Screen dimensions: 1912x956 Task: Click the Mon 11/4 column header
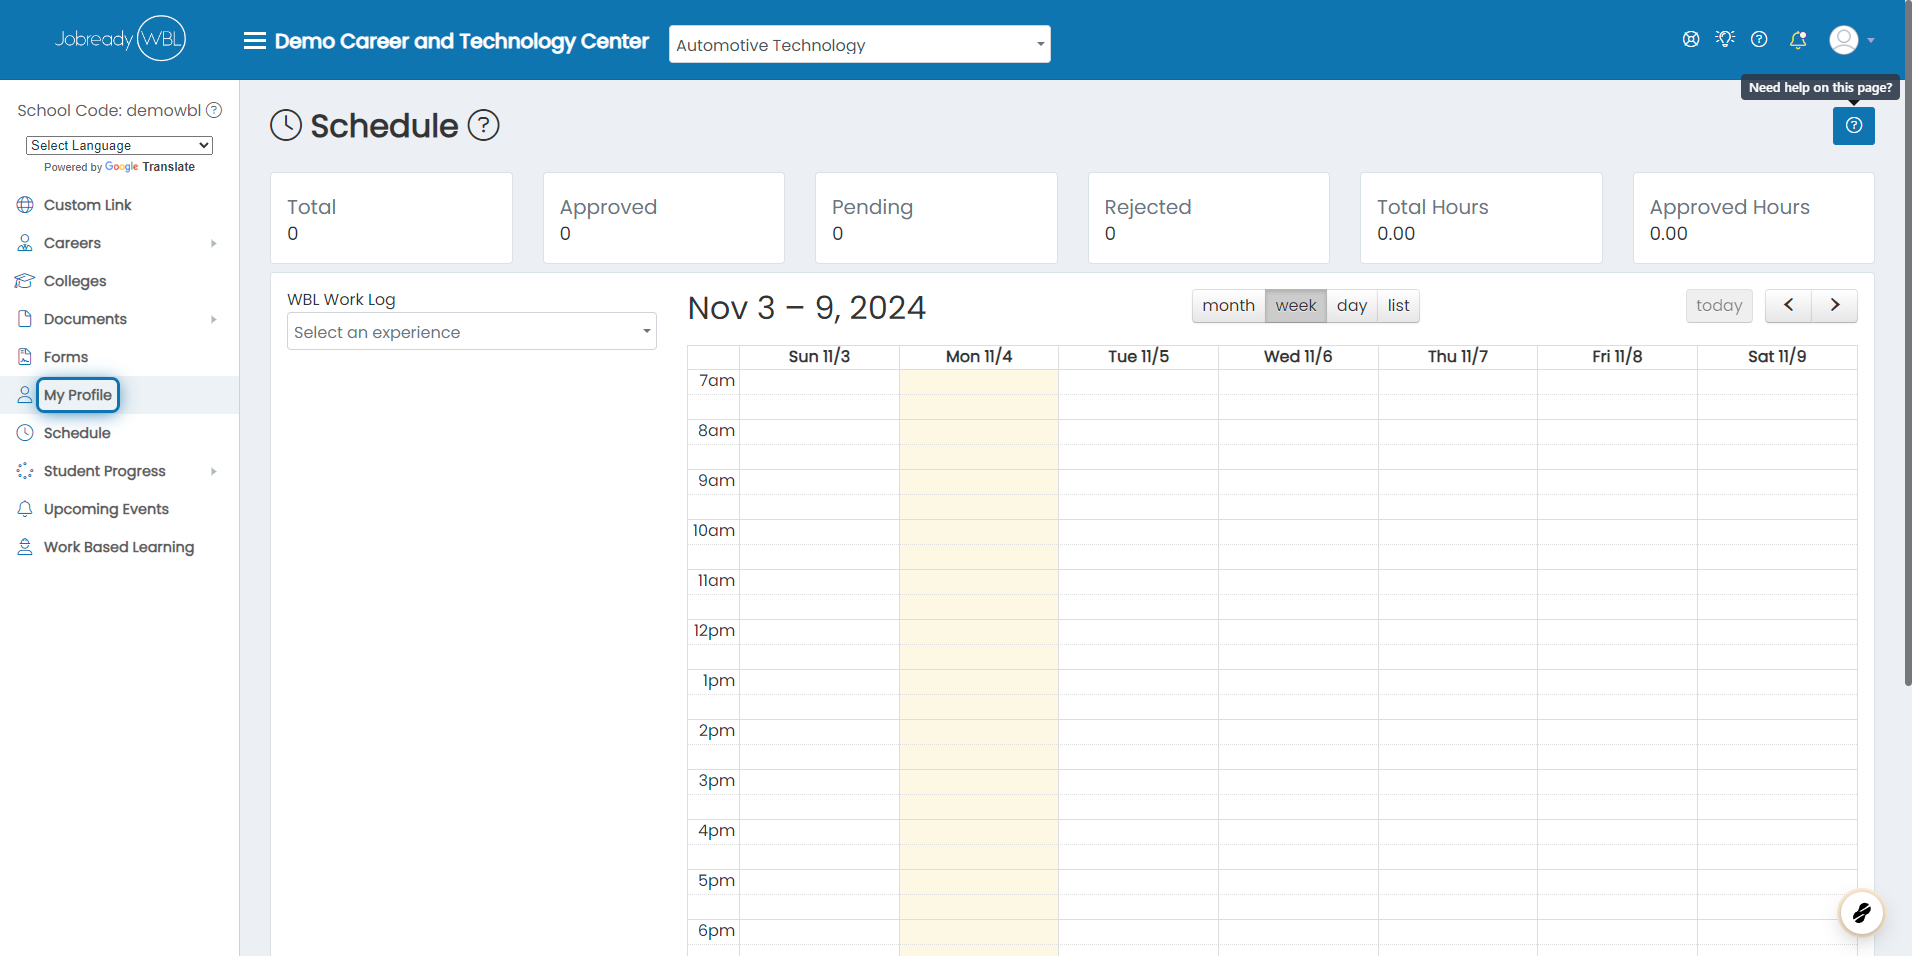[979, 357]
